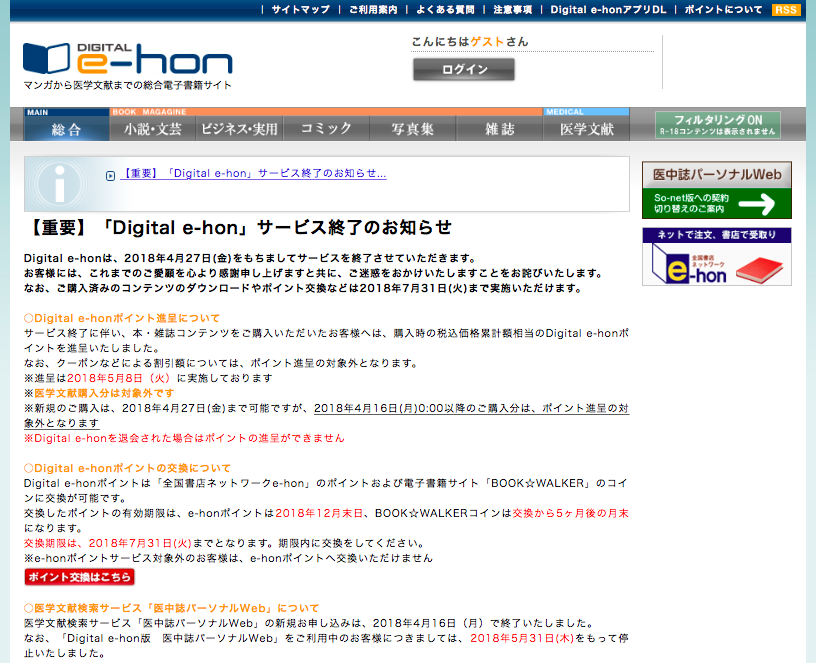Open the 総合 main tab
The height and width of the screenshot is (663, 816).
pos(67,129)
